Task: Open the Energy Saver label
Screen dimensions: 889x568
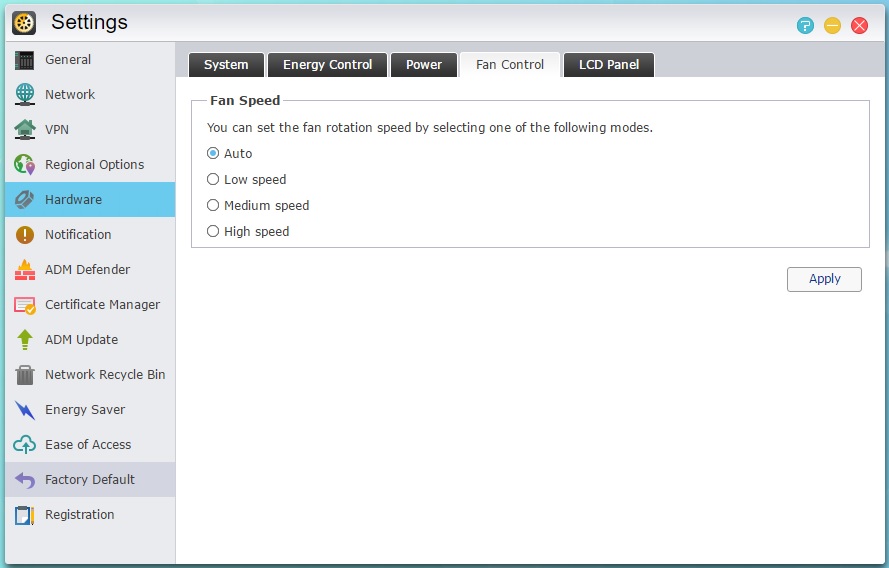Action: pyautogui.click(x=85, y=410)
